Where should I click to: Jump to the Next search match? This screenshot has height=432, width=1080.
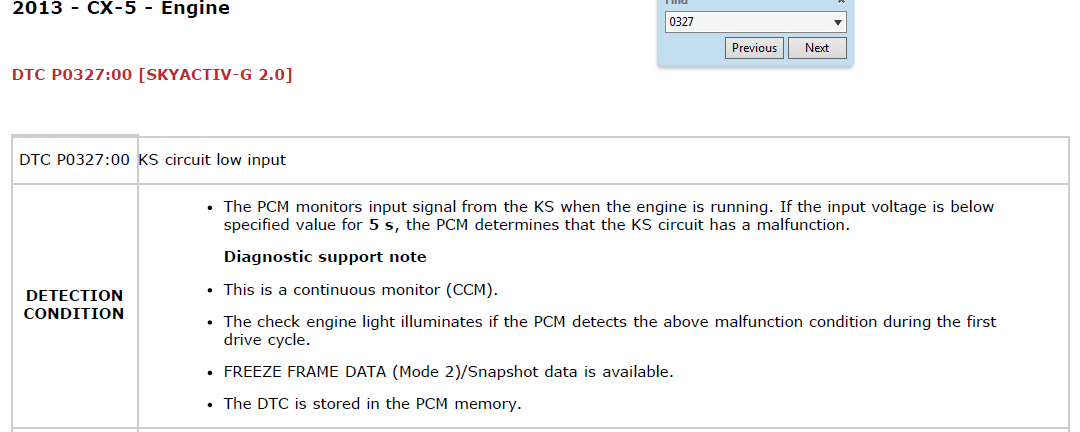[817, 48]
